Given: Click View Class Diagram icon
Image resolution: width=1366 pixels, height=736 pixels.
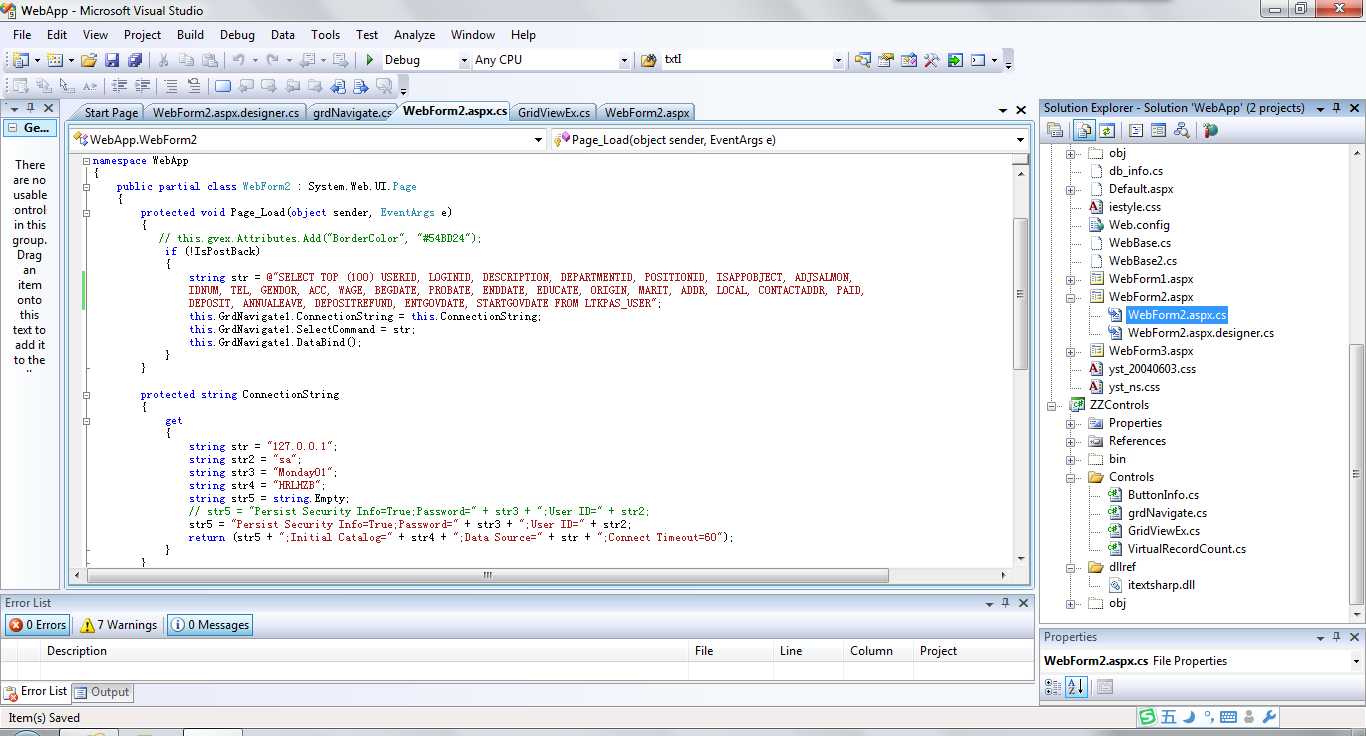Looking at the screenshot, I should 1182,130.
